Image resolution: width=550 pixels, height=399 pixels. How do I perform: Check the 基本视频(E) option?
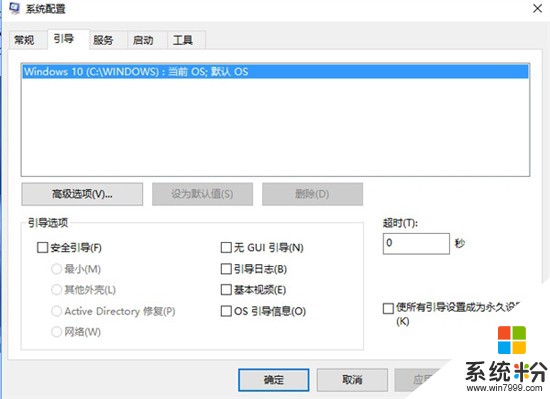point(226,290)
